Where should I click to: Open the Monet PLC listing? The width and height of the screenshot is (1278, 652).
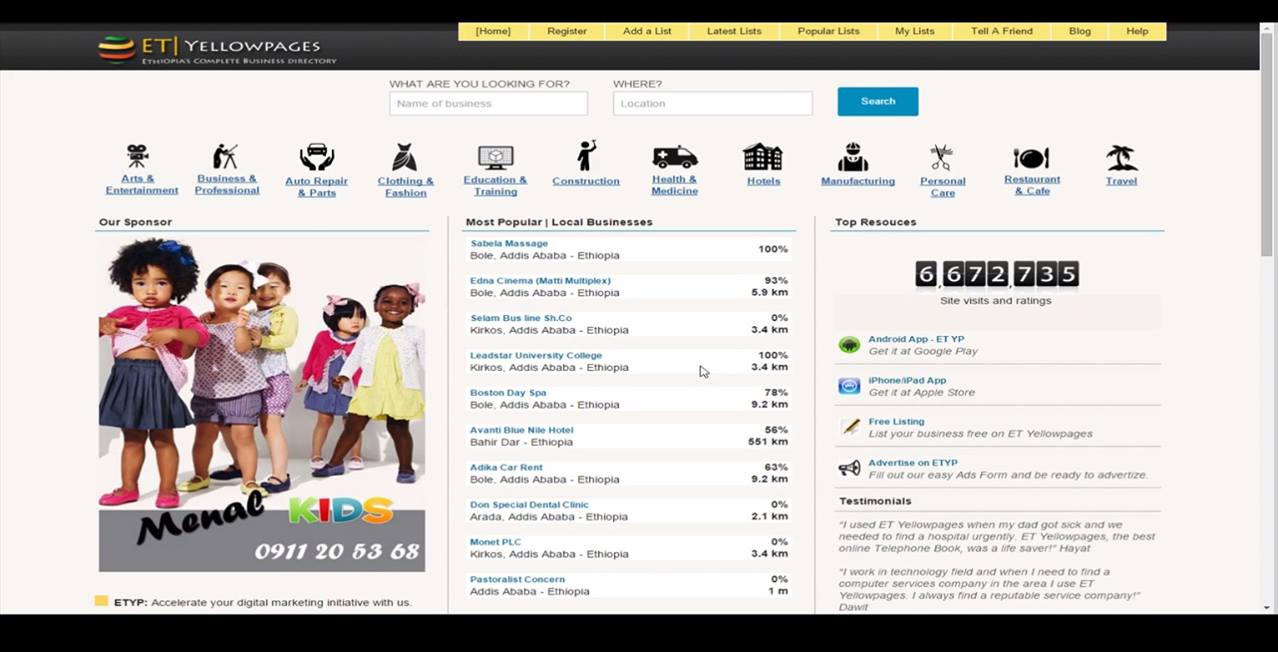[x=496, y=542]
